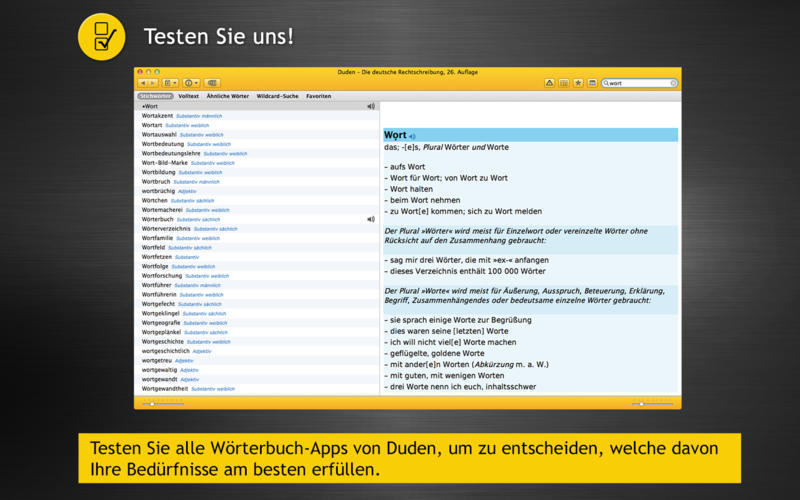Click the warning triangle toolbar icon
The height and width of the screenshot is (500, 800).
coord(549,83)
